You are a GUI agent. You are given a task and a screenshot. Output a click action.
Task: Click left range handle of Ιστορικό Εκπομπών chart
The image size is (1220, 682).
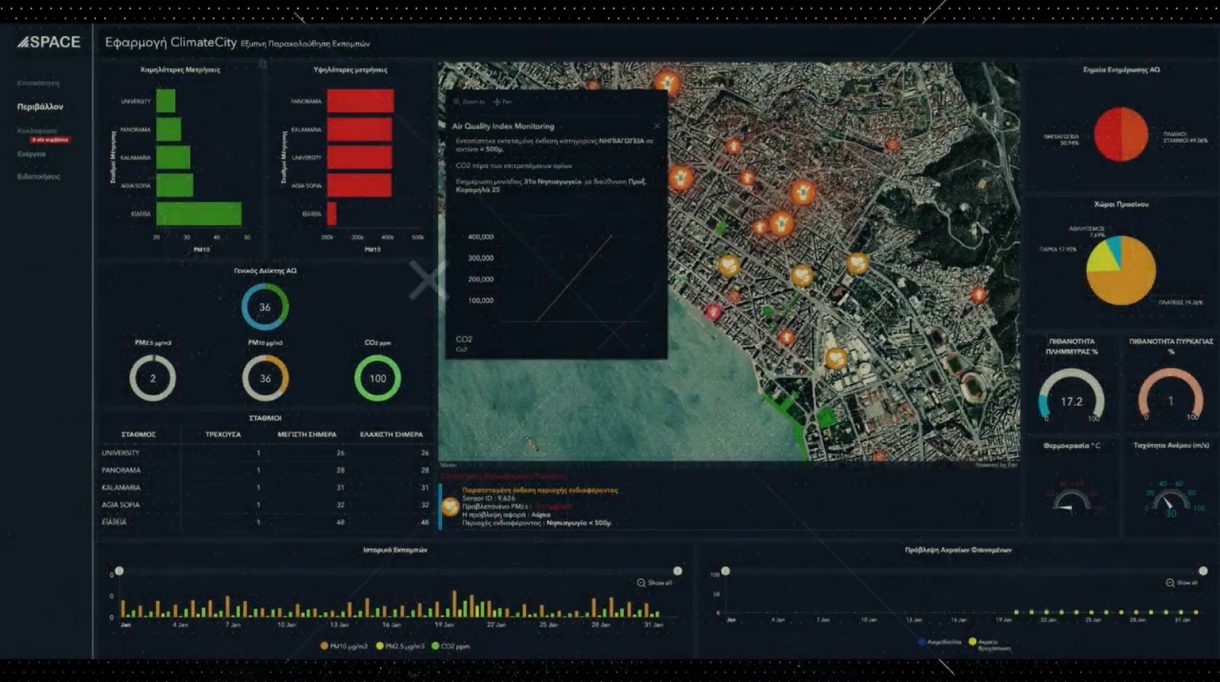[119, 571]
